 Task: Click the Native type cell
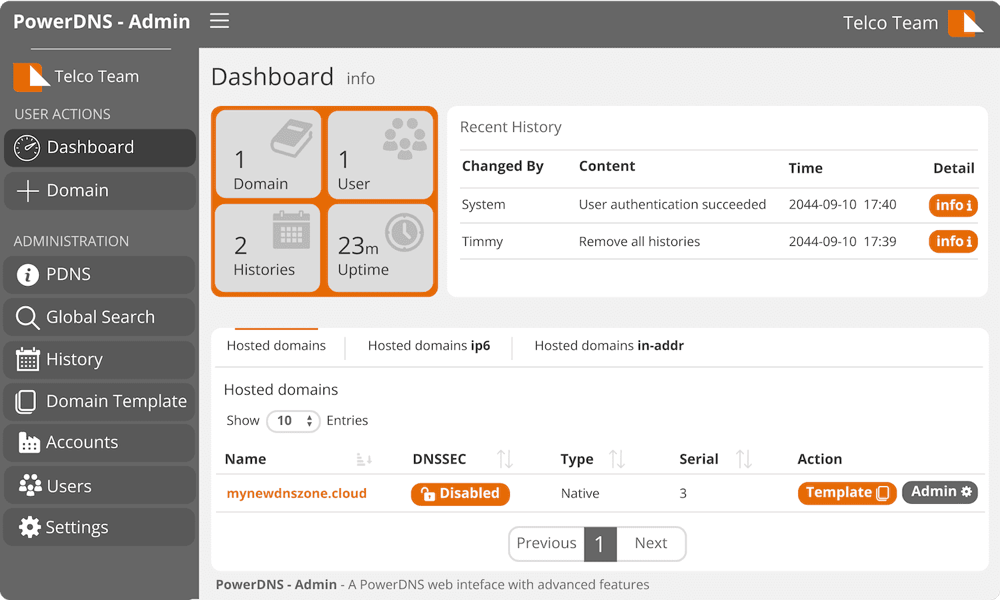tap(580, 494)
